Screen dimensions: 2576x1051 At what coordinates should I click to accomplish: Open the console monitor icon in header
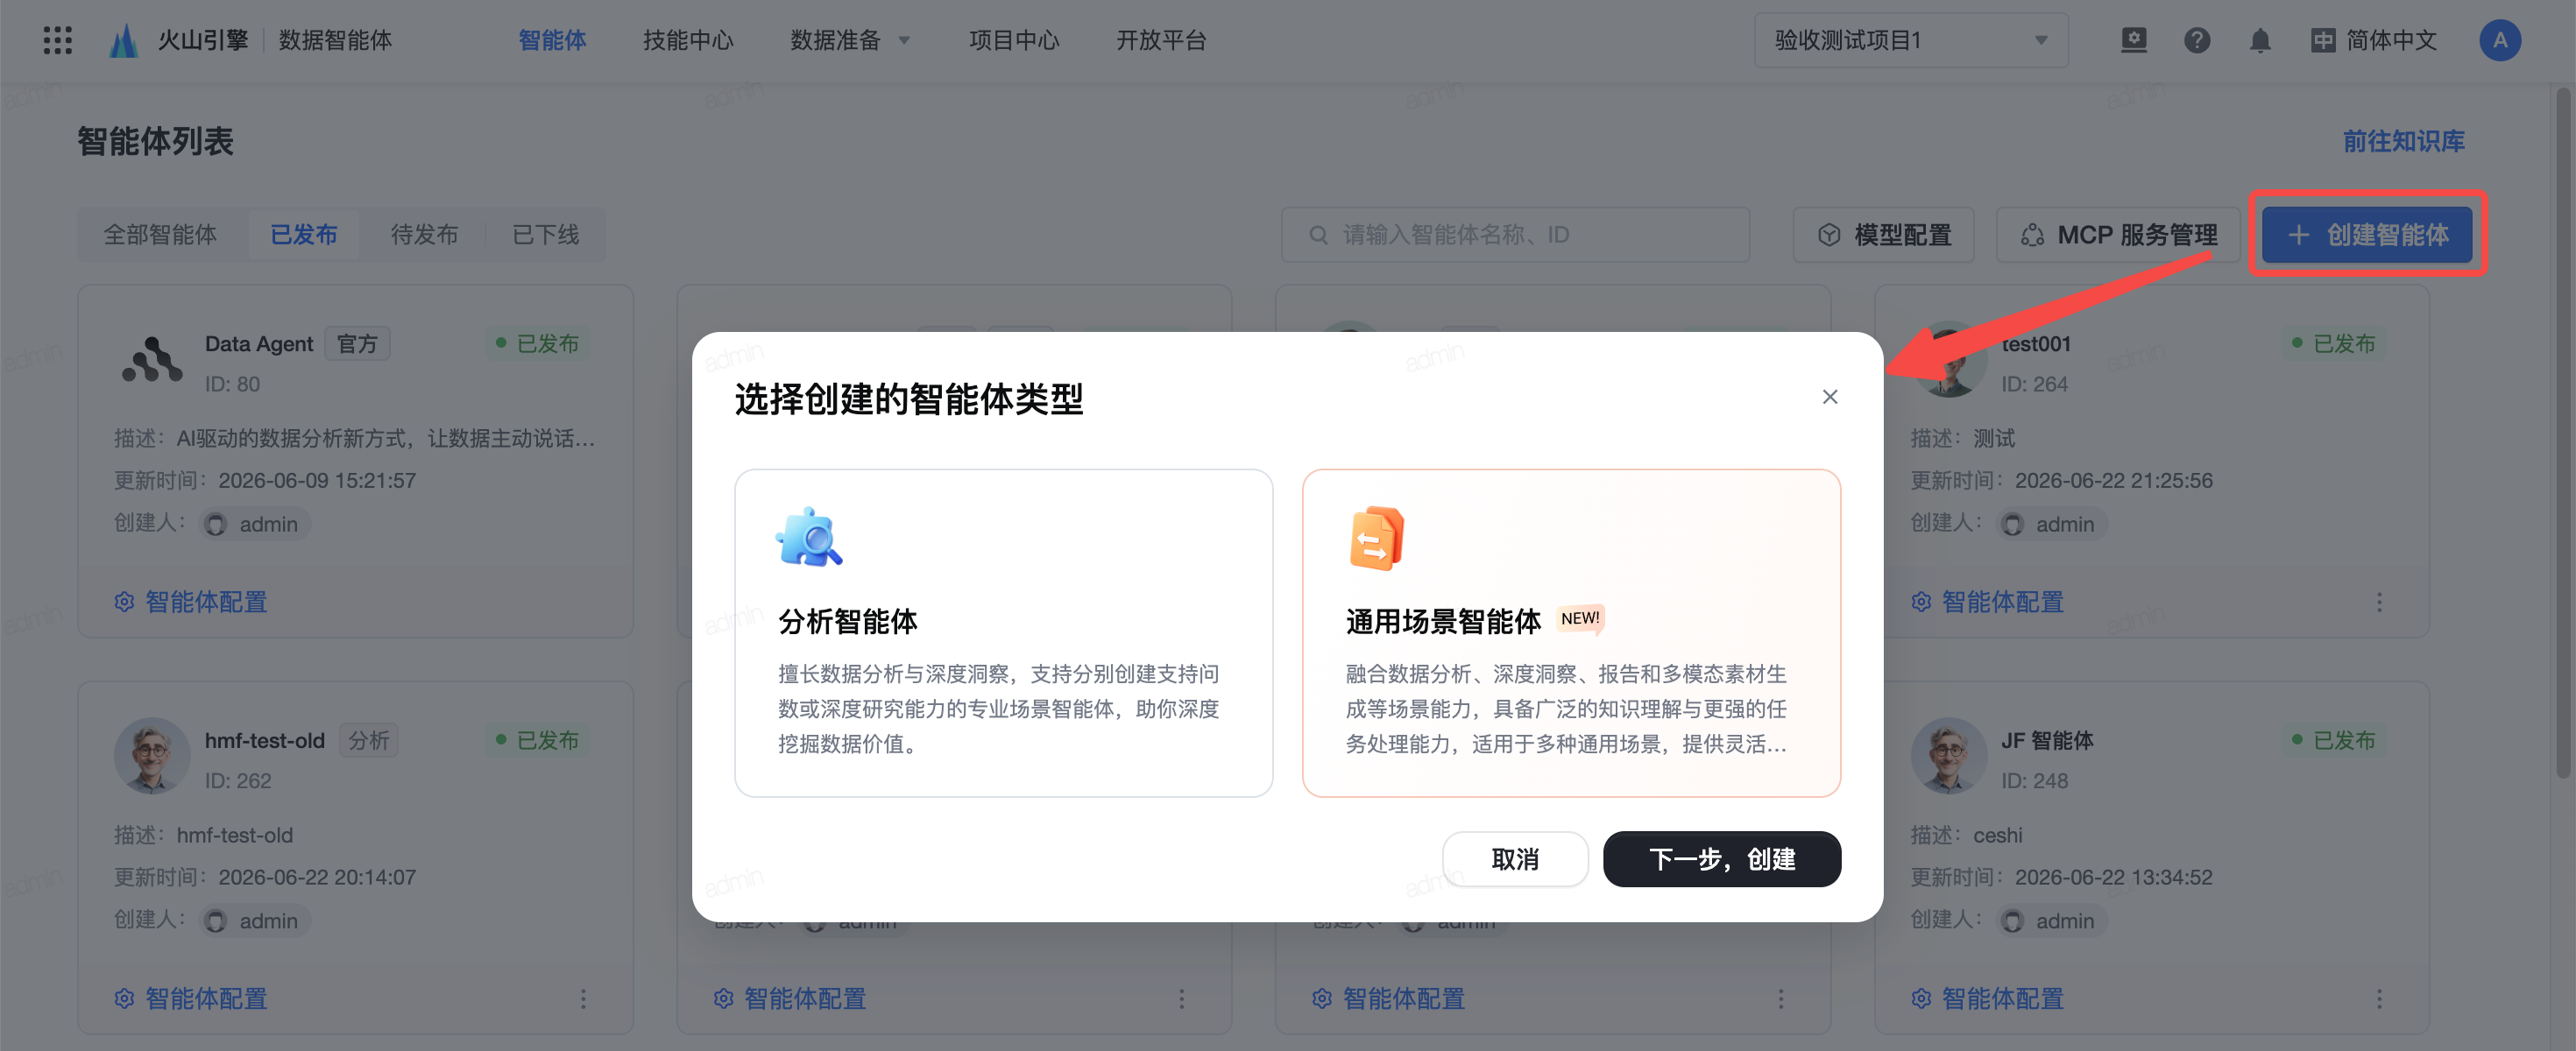click(x=2133, y=40)
